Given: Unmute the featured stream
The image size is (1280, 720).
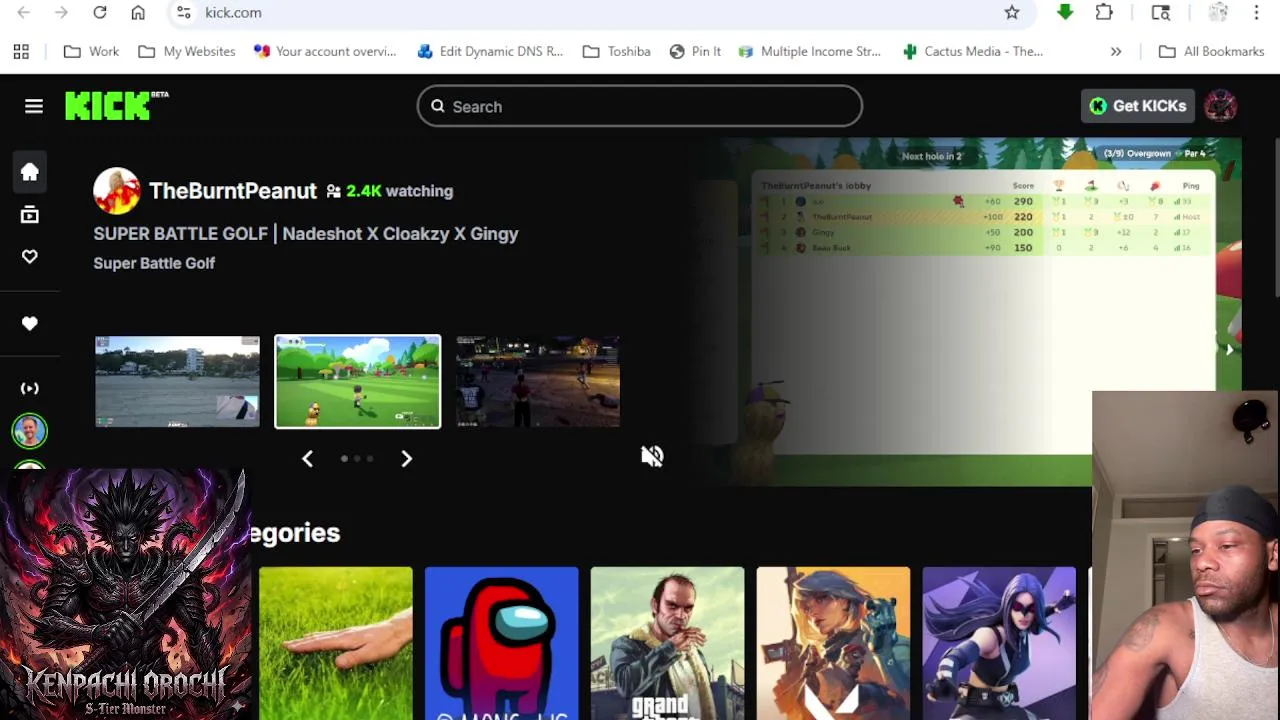Looking at the screenshot, I should click(x=652, y=456).
